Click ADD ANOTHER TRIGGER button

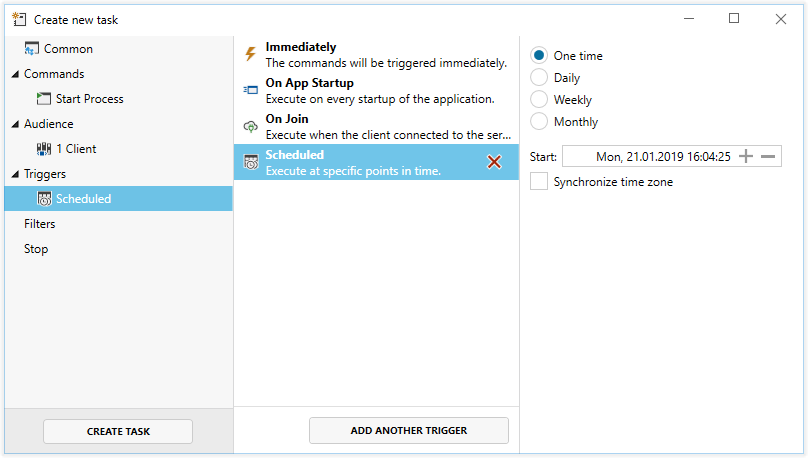click(x=409, y=431)
